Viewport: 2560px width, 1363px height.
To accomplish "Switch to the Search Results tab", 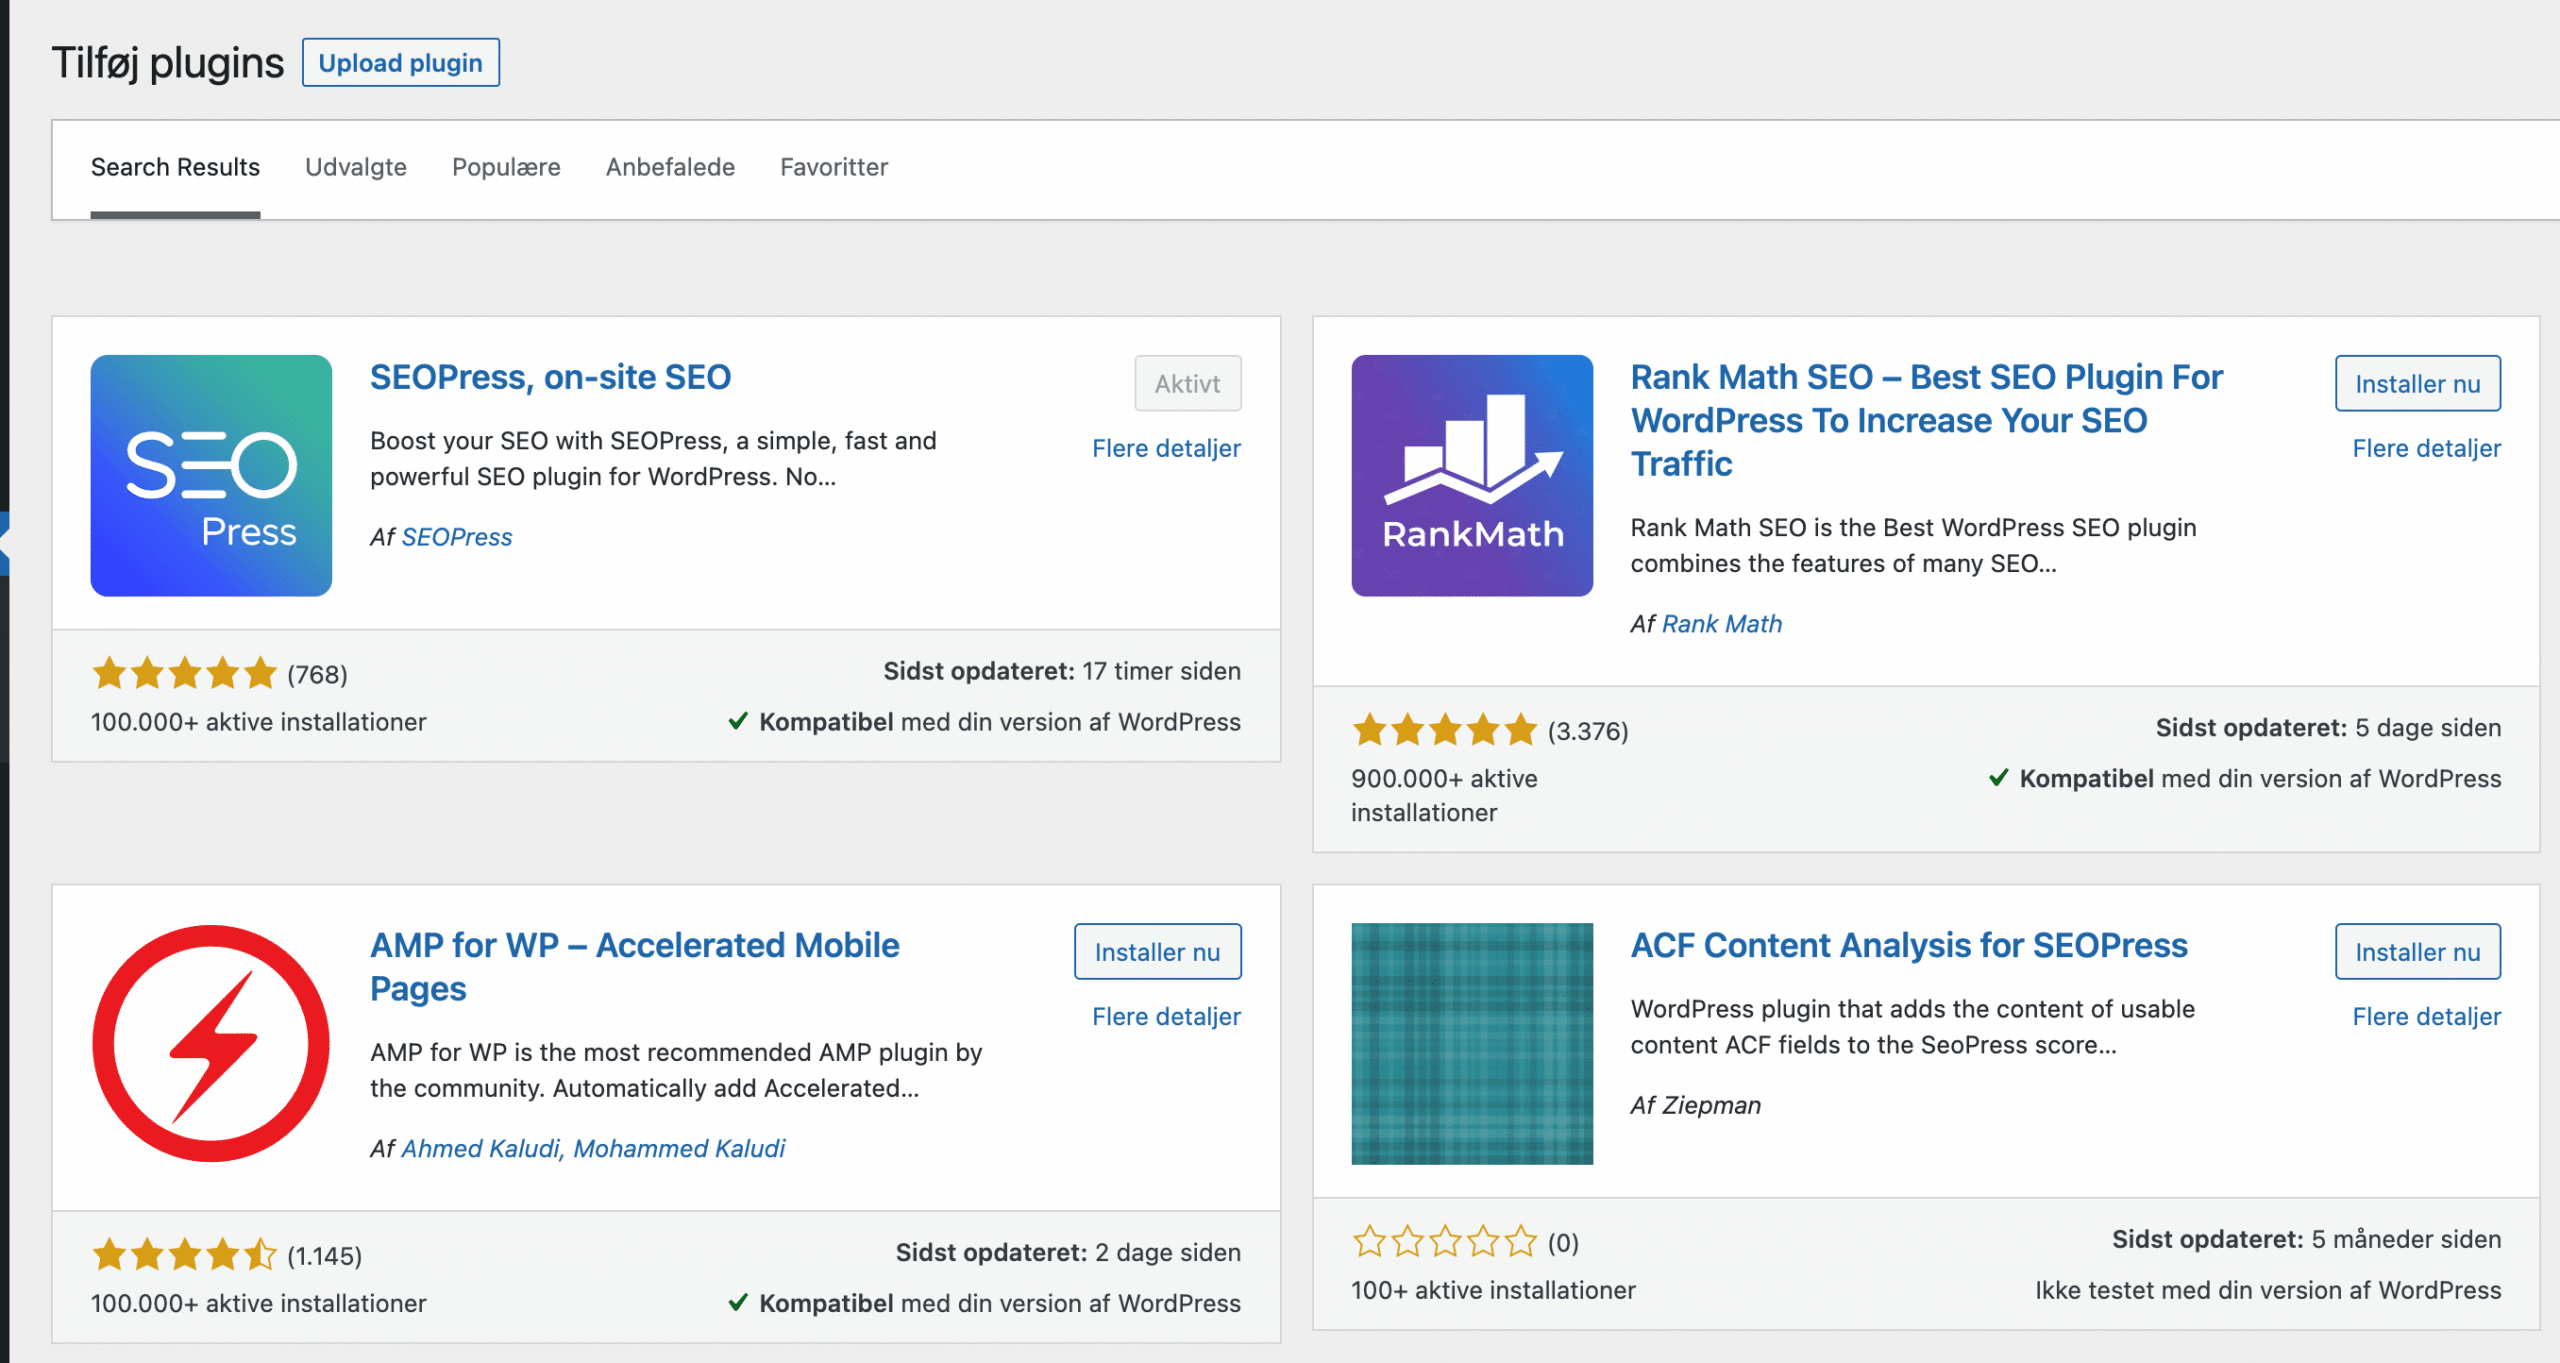I will pyautogui.click(x=175, y=167).
